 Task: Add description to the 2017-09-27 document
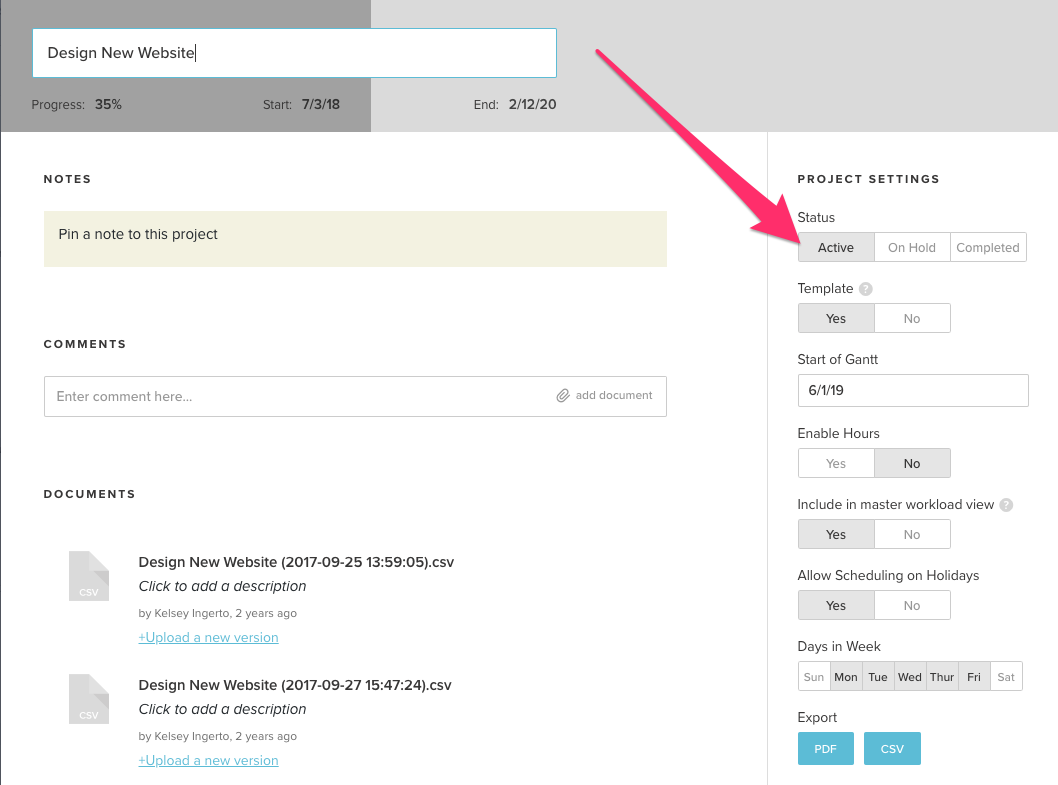point(223,709)
